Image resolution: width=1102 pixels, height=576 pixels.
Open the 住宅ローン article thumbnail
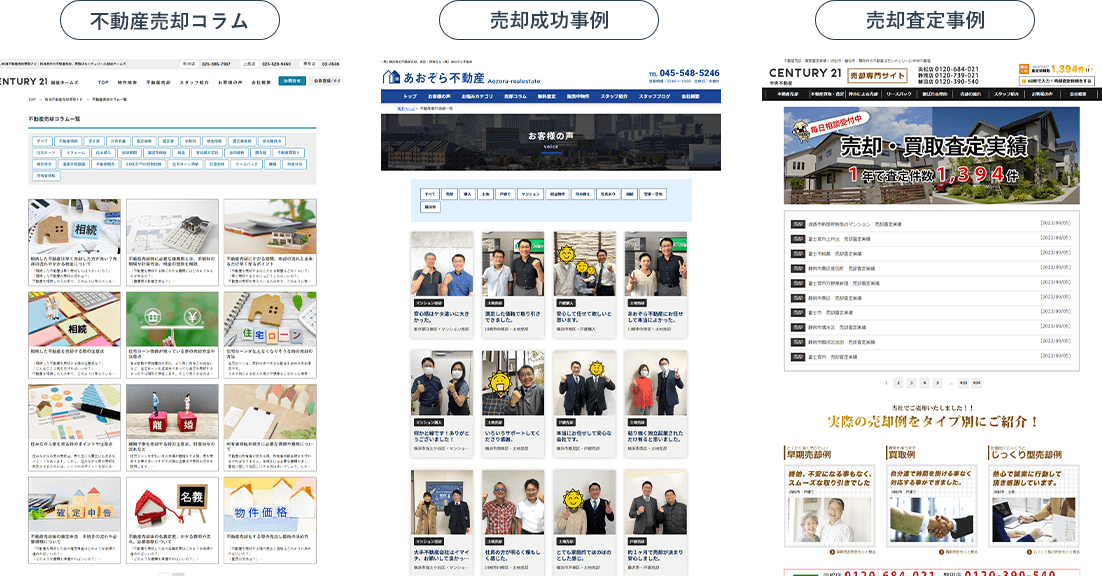click(270, 320)
